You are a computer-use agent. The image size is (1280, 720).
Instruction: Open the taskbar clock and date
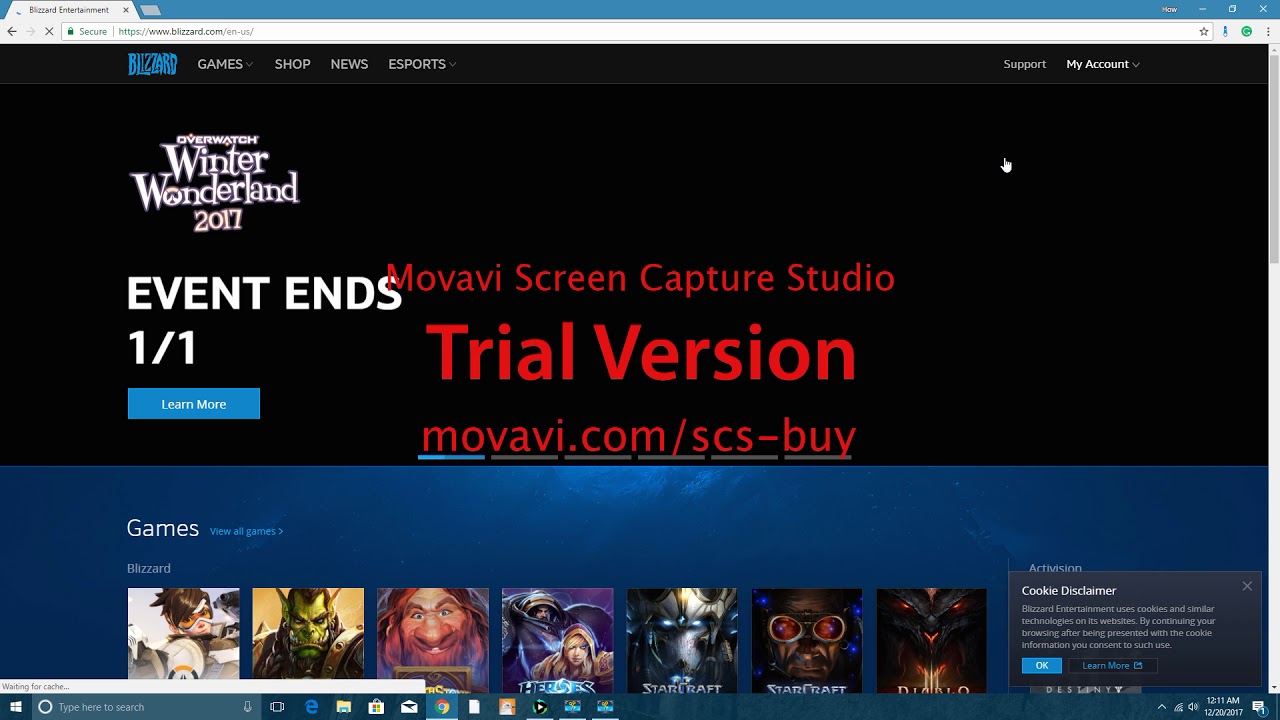click(1223, 707)
